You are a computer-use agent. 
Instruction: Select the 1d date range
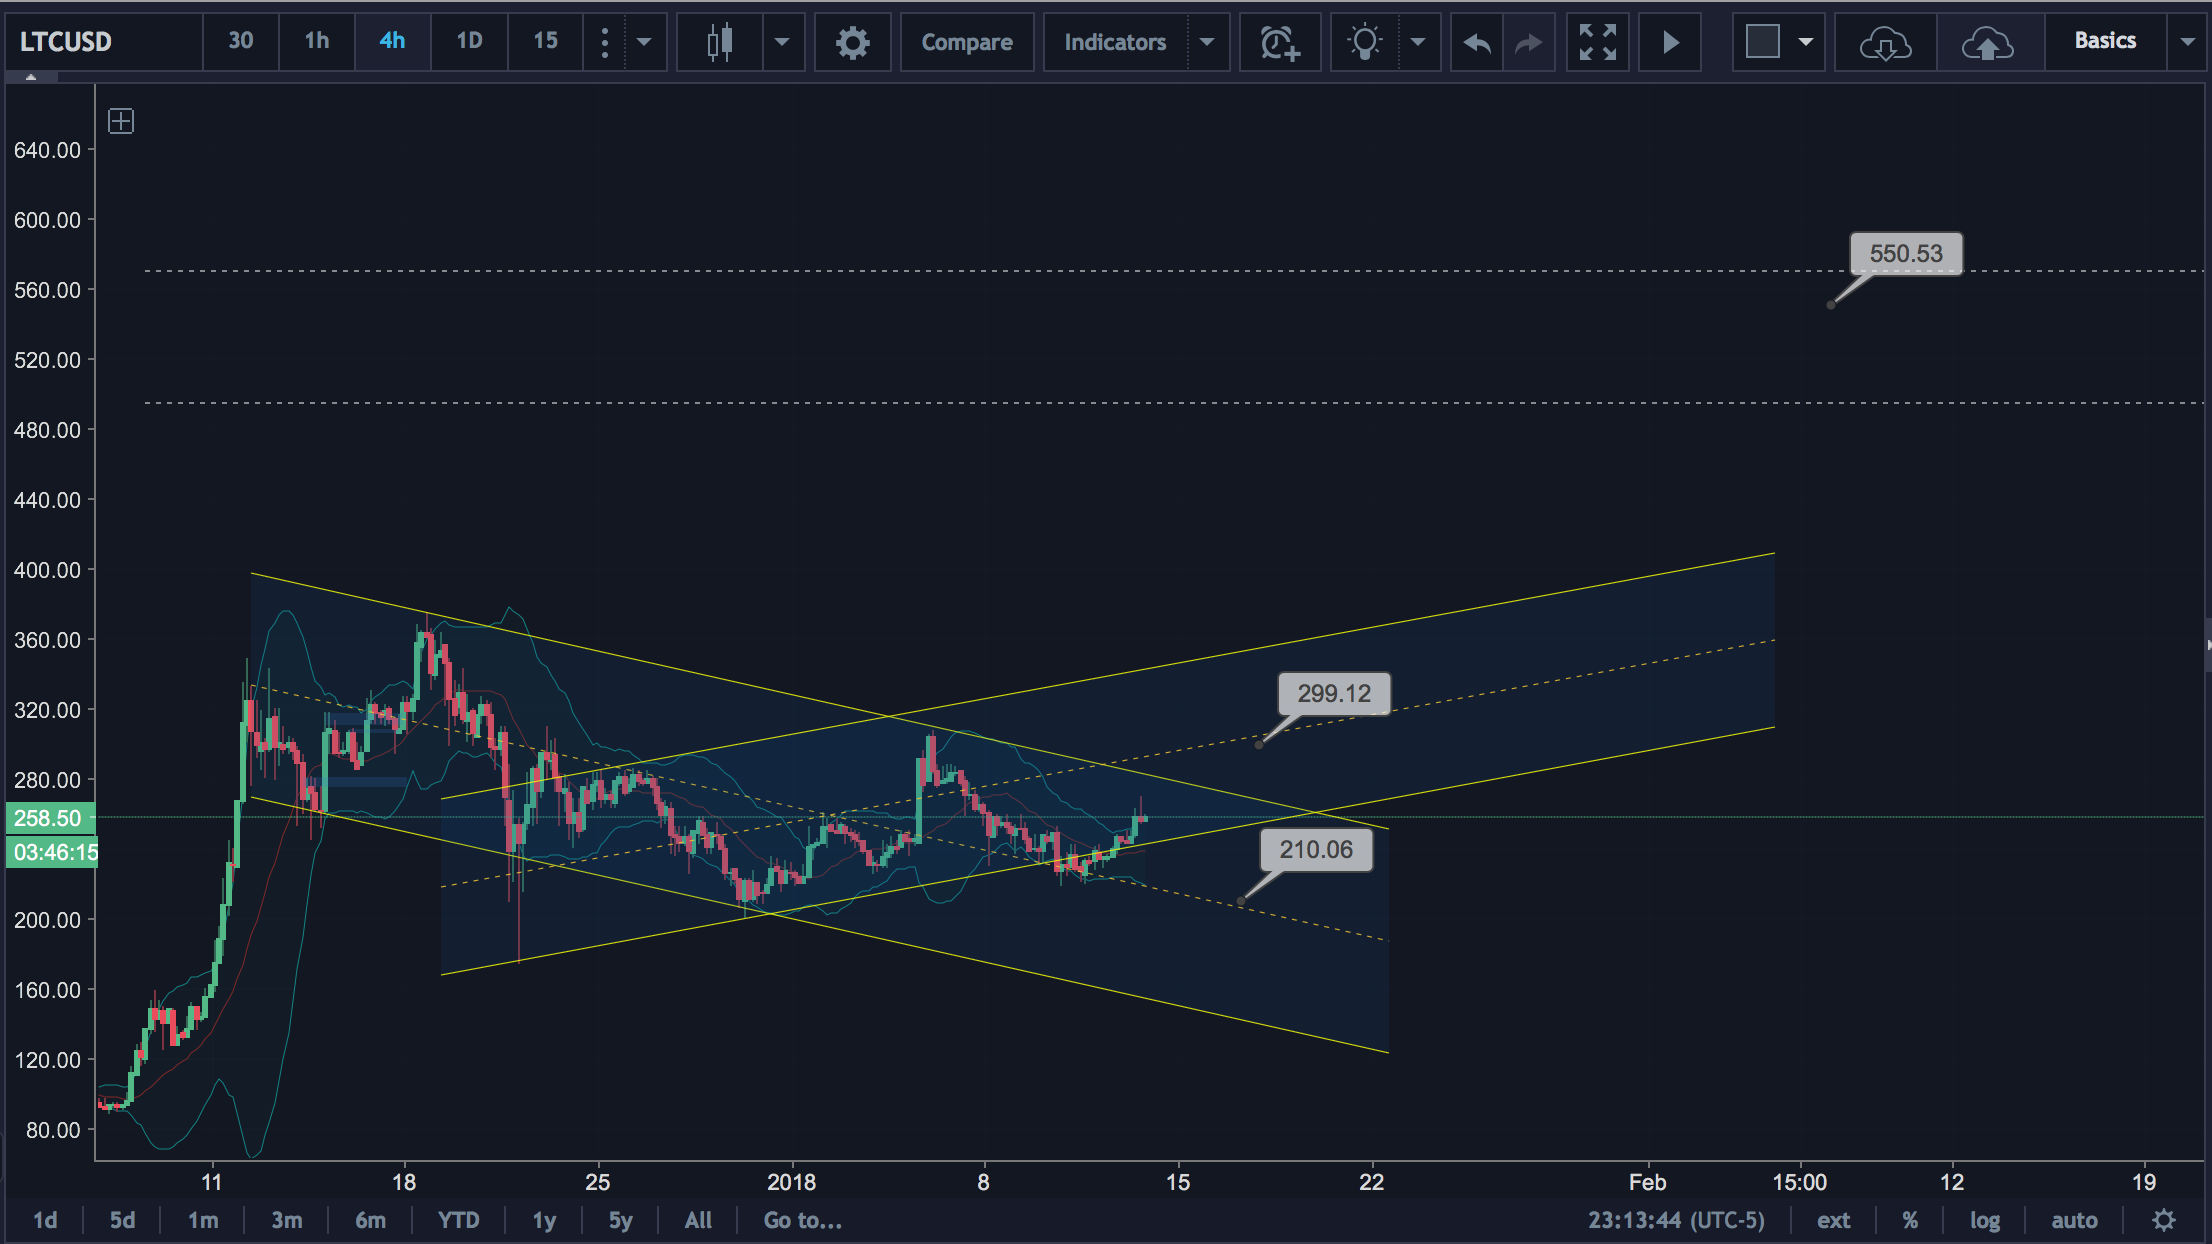click(45, 1220)
